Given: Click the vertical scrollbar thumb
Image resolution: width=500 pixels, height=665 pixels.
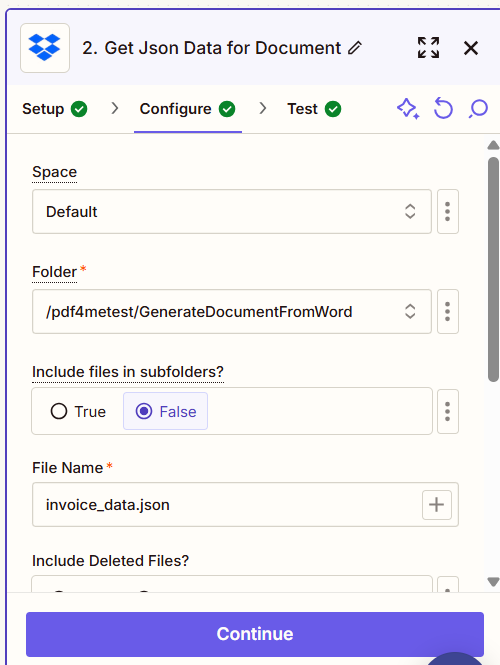Looking at the screenshot, I should point(493,270).
